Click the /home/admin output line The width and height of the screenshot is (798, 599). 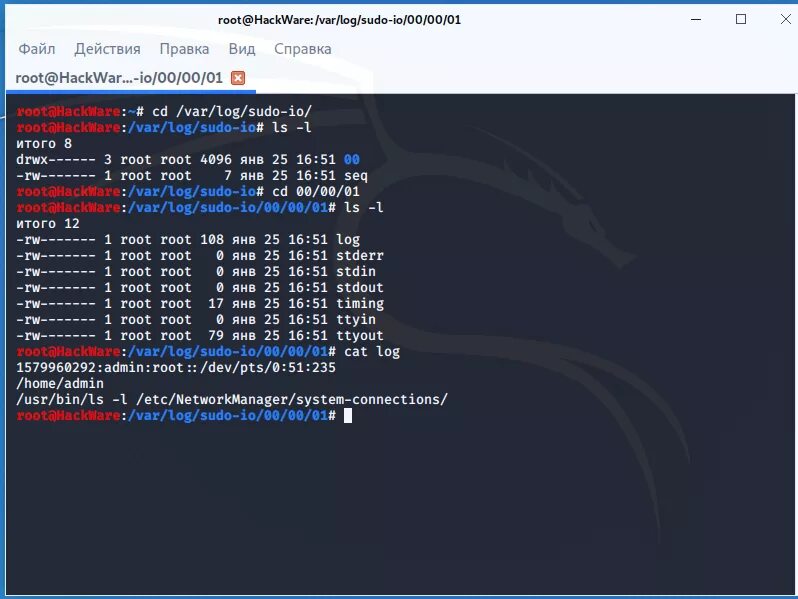tap(60, 384)
